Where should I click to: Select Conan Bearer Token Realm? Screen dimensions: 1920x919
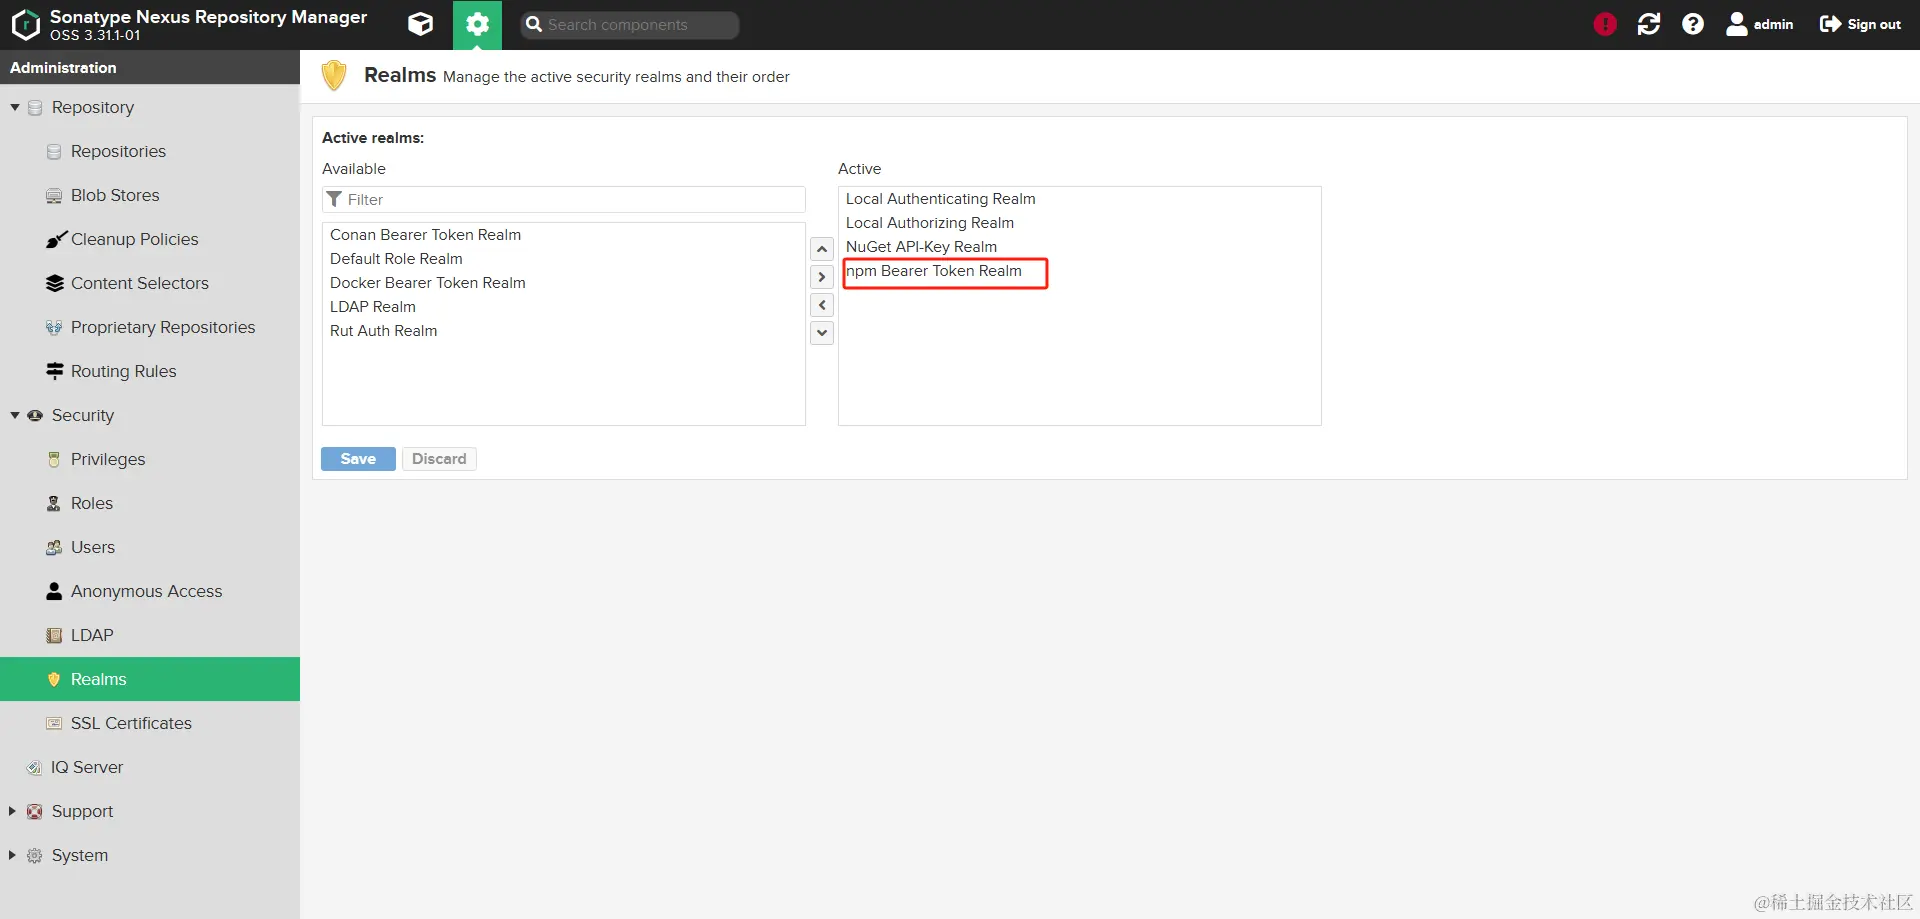pos(564,235)
